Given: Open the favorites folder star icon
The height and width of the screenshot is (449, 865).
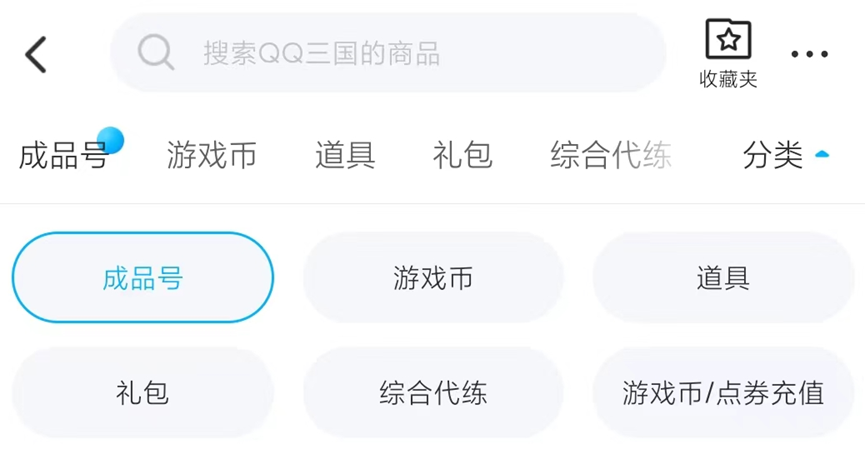Looking at the screenshot, I should (728, 41).
